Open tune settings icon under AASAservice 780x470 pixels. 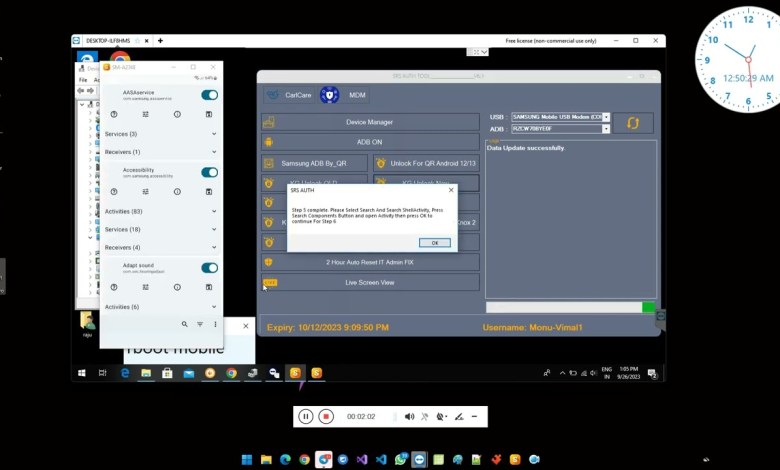146,114
